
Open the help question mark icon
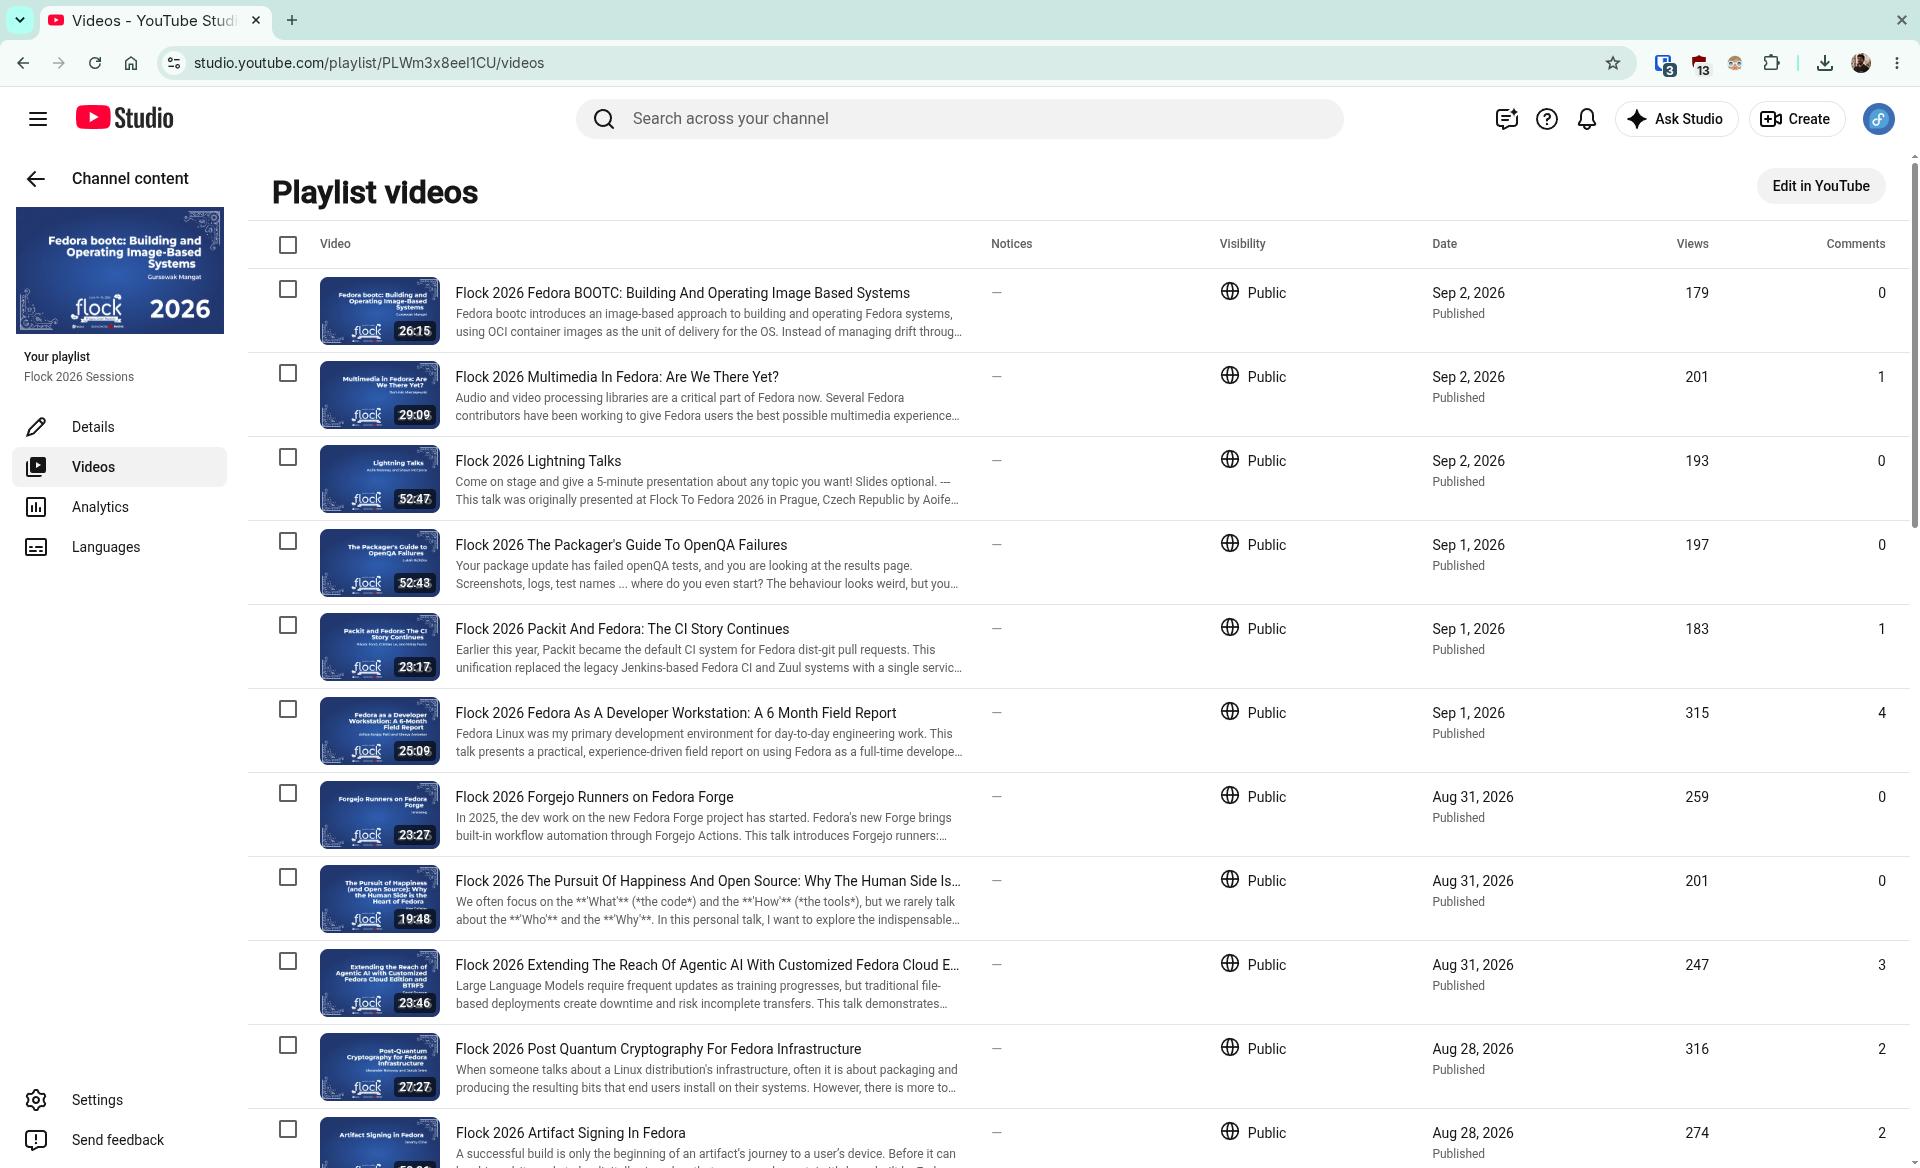click(1547, 119)
